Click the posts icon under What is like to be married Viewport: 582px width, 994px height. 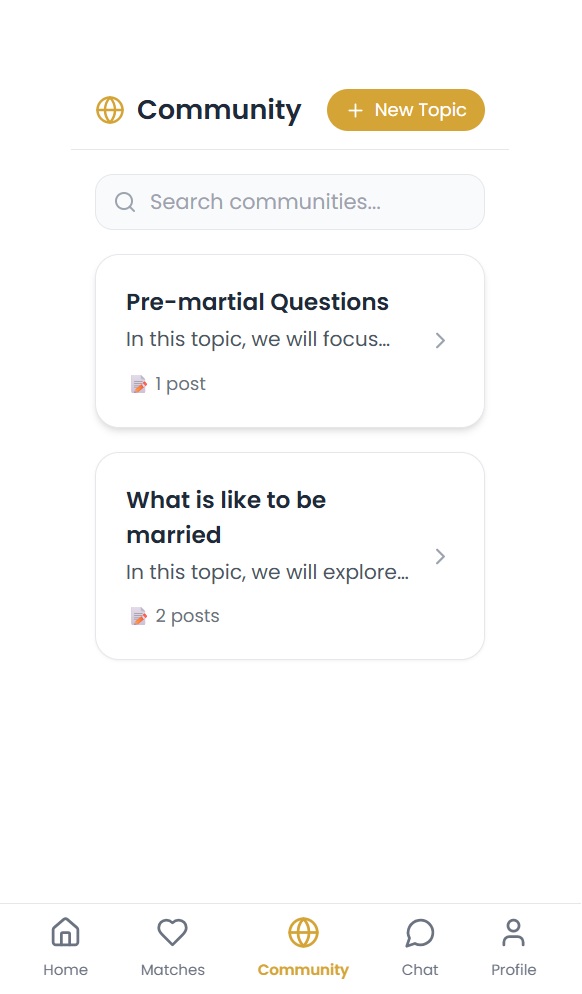[x=138, y=615]
